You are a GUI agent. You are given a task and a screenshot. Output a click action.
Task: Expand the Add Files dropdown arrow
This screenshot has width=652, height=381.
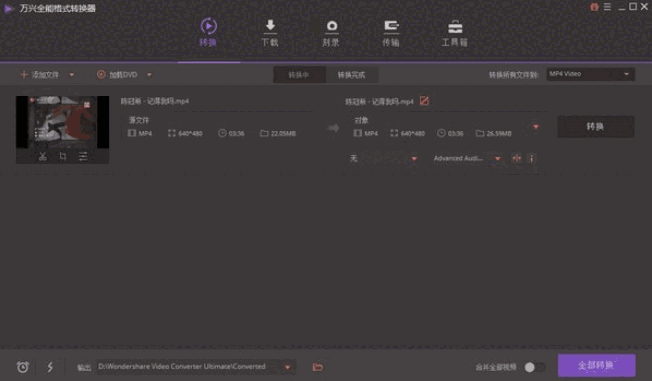72,75
